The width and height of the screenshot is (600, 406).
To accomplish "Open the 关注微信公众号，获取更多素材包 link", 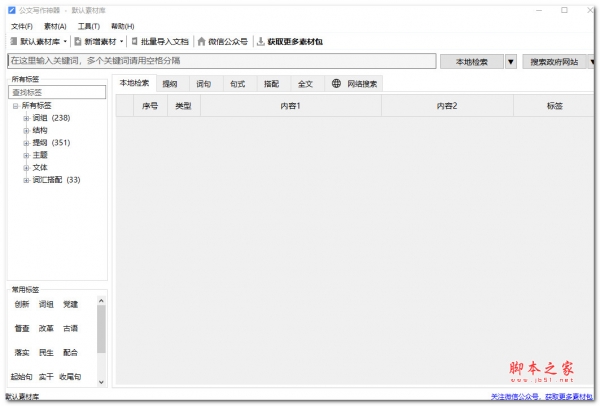I will coord(542,396).
